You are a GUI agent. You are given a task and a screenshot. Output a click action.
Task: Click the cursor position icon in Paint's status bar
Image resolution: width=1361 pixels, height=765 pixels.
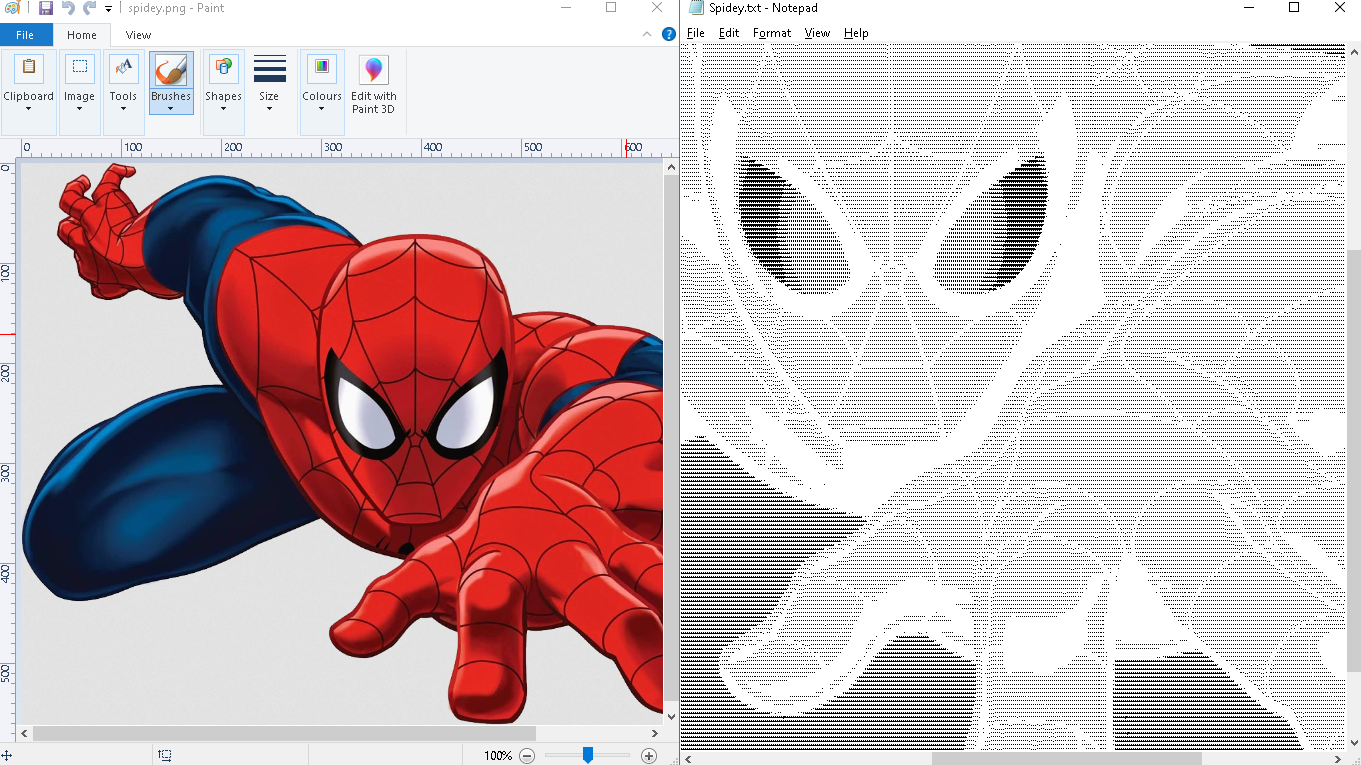tap(7, 756)
